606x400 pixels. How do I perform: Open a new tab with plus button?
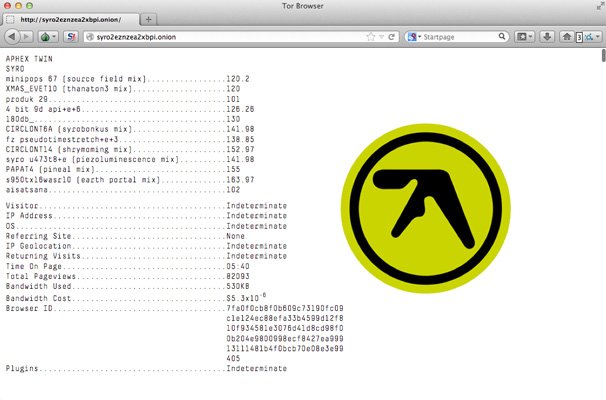149,19
